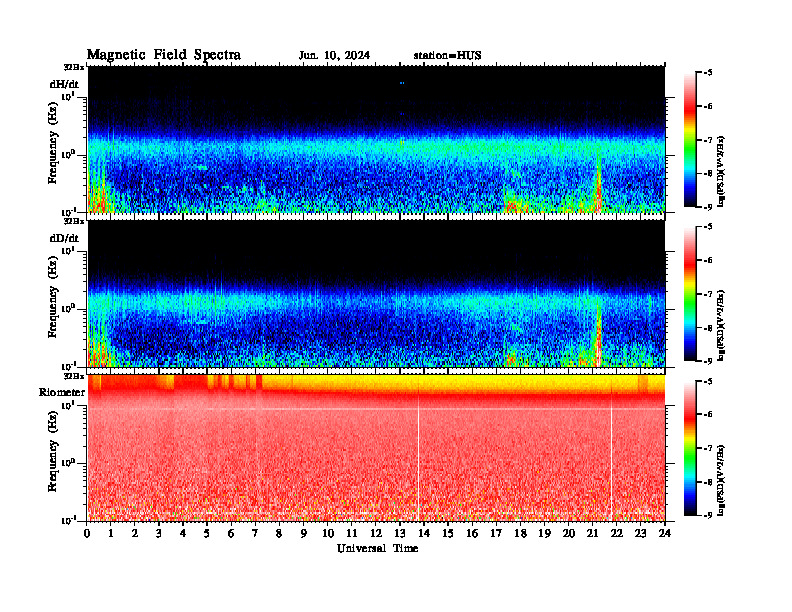Click hour 5 on the time axis

click(x=207, y=534)
